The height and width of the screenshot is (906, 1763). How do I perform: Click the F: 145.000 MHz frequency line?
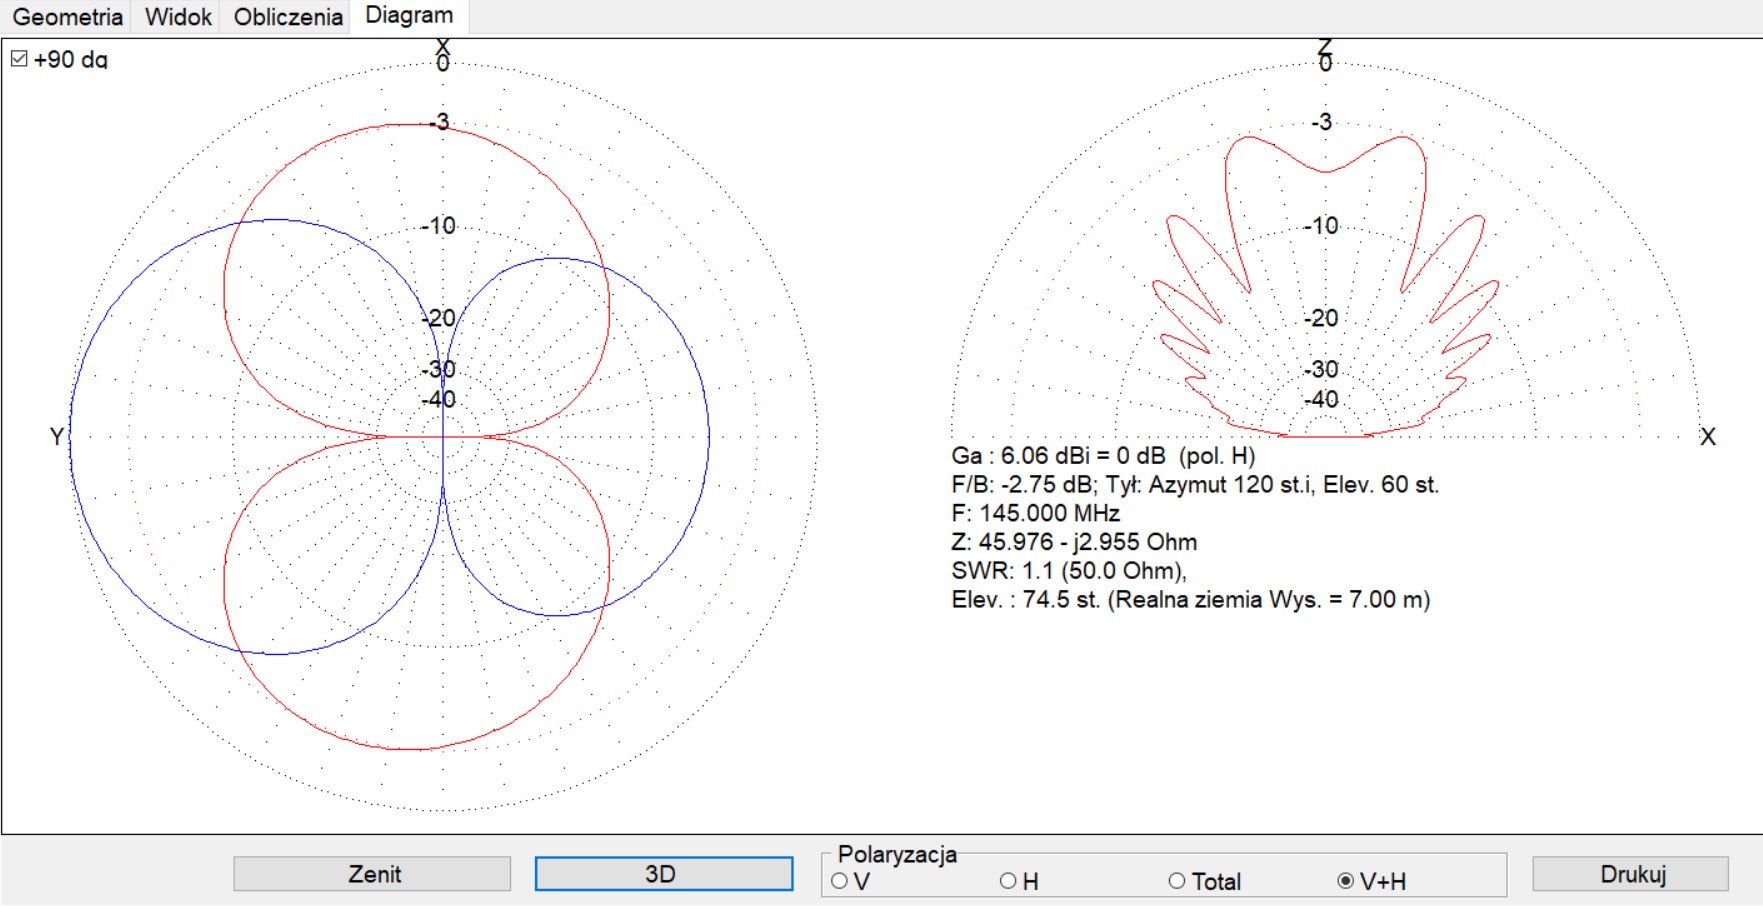point(1035,514)
